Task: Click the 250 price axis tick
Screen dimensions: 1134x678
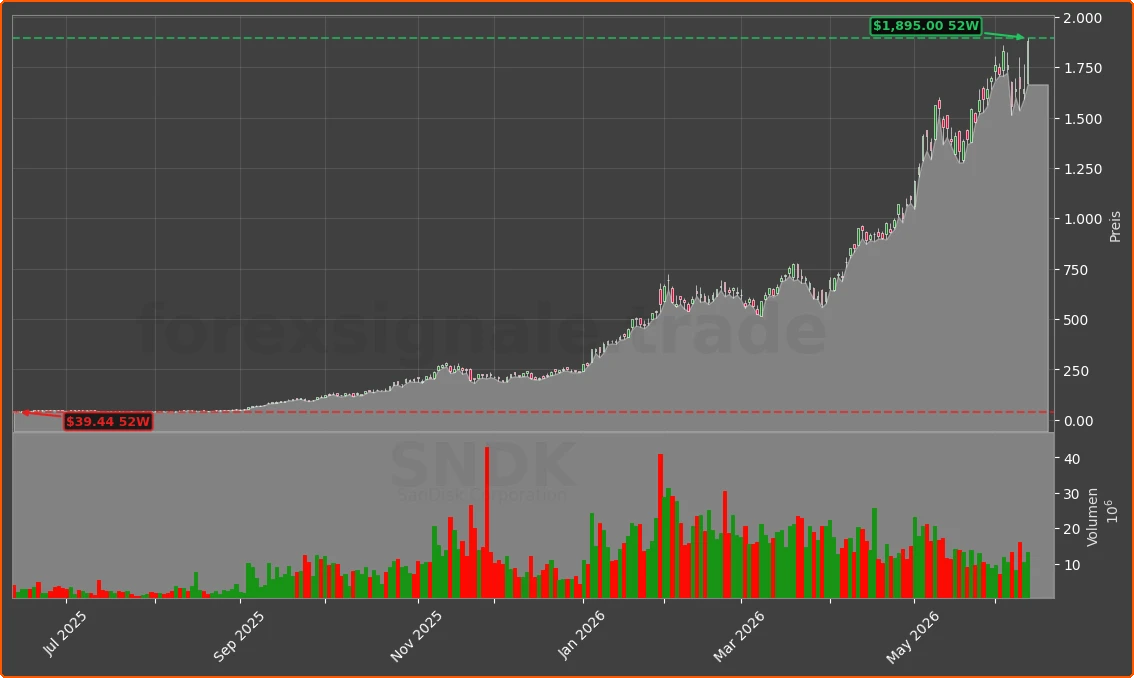Action: [x=1075, y=370]
